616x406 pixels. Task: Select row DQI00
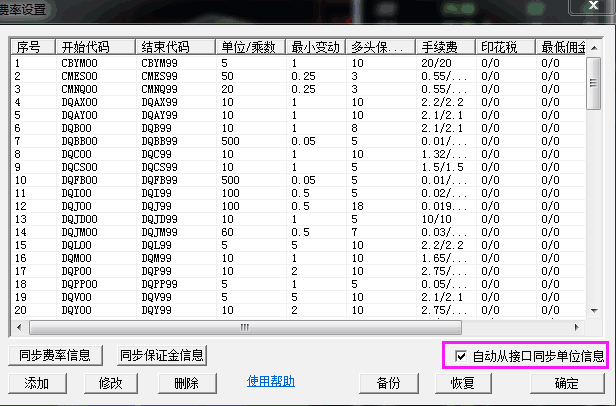point(299,193)
